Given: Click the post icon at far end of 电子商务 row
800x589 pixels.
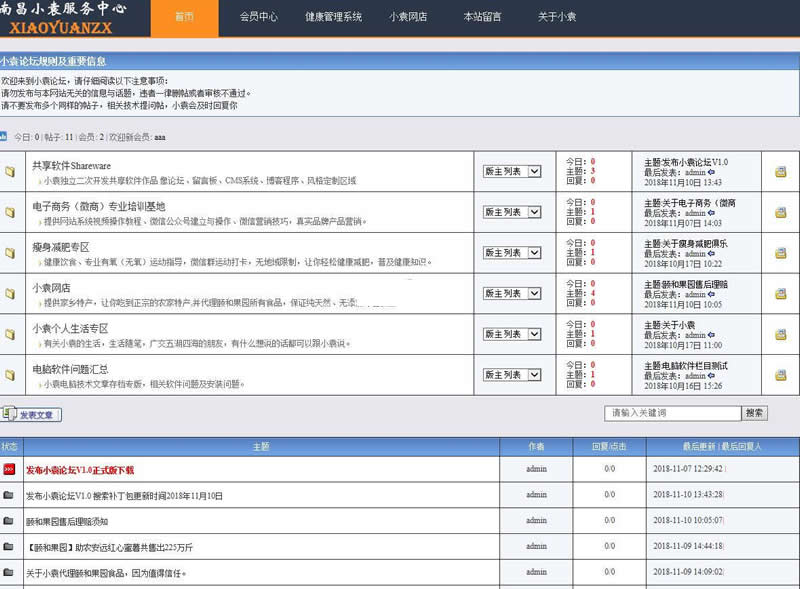Looking at the screenshot, I should [x=781, y=213].
